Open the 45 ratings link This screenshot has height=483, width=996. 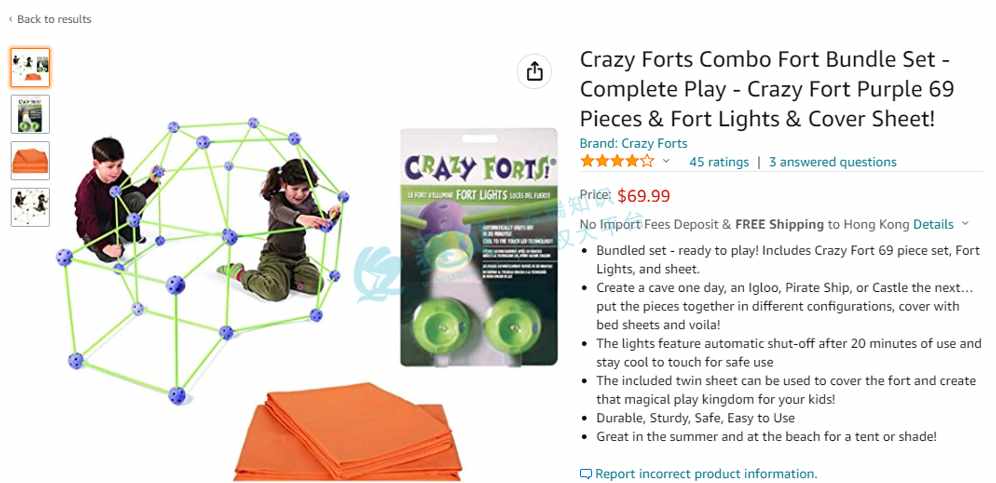tap(719, 162)
